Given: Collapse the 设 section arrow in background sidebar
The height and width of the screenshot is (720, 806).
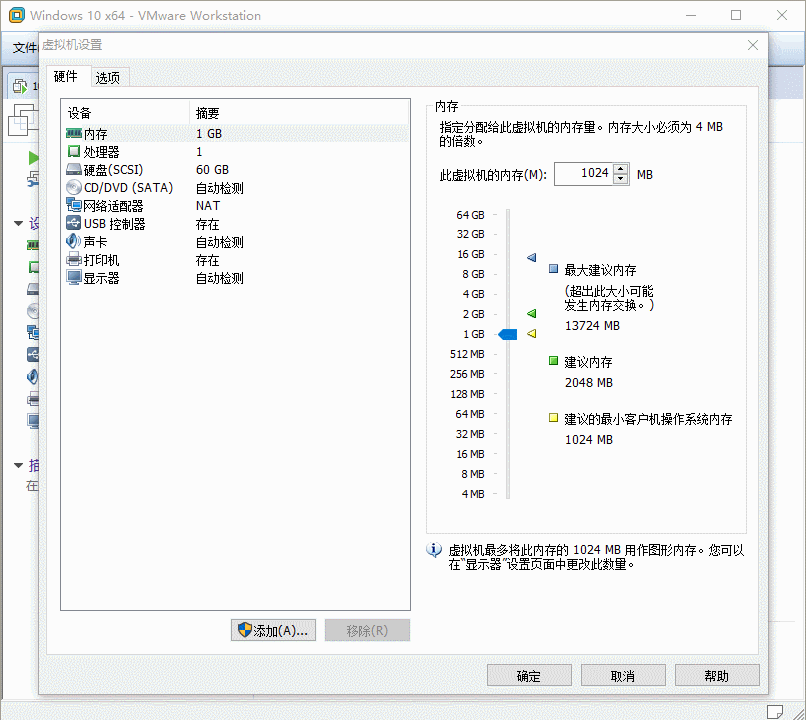Looking at the screenshot, I should click(19, 224).
